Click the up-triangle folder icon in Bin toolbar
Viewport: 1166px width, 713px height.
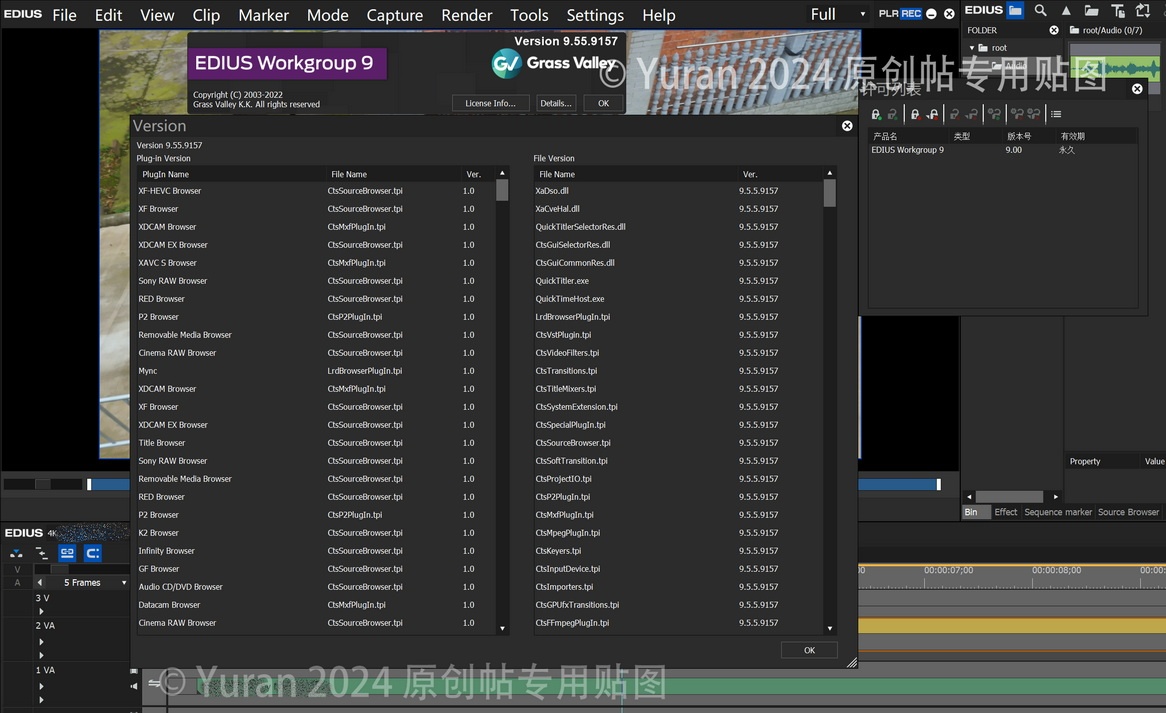(x=1066, y=10)
